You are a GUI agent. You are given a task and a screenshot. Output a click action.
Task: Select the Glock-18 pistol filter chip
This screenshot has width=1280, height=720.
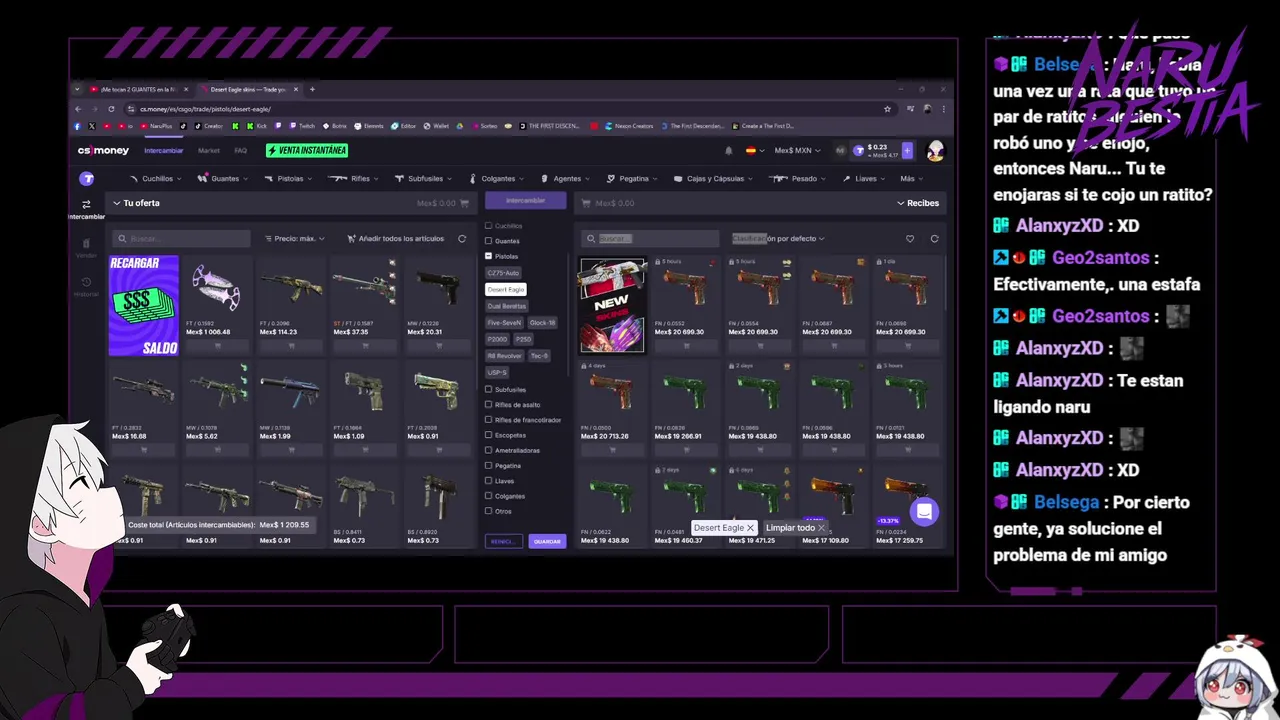coord(543,323)
